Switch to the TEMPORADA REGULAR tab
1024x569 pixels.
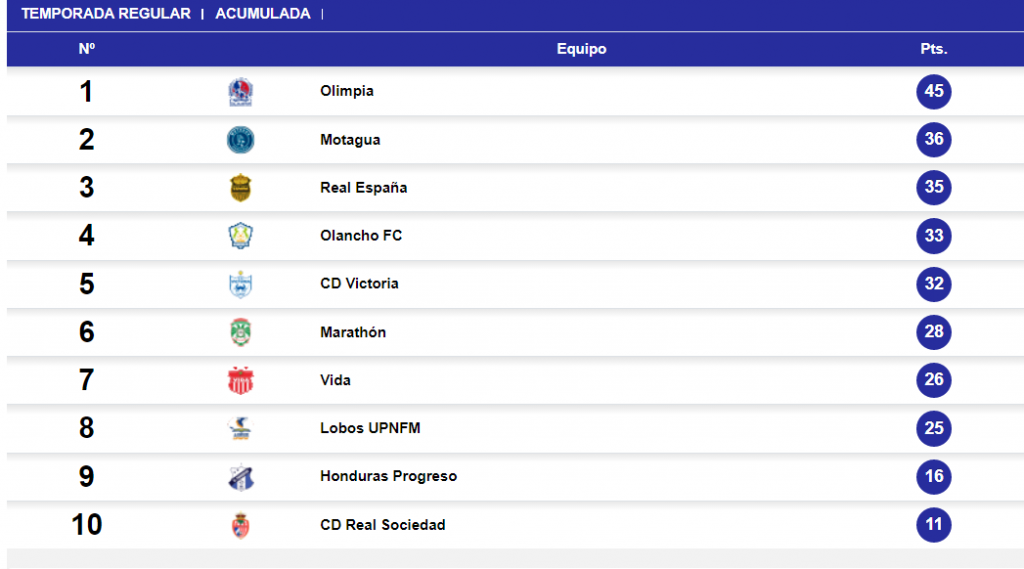tap(106, 14)
